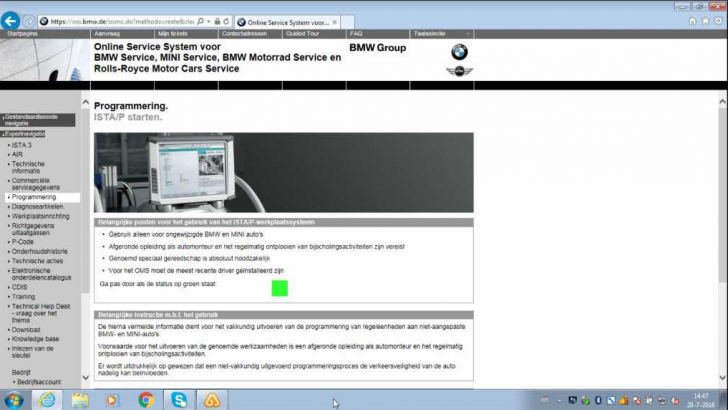Open the Mijn tickets menu item

[x=173, y=33]
